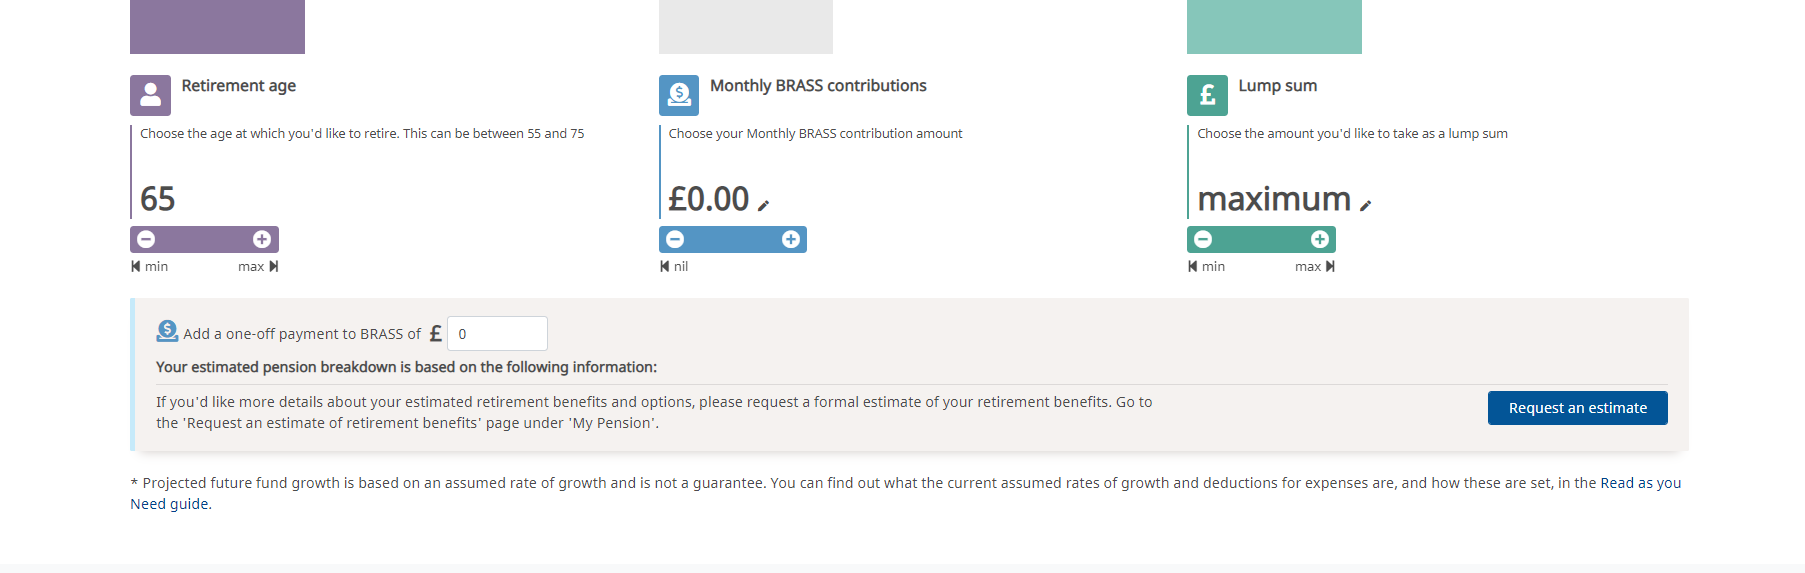1805x573 pixels.
Task: Decrease Monthly BRASS contribution minus icon
Action: (x=675, y=239)
